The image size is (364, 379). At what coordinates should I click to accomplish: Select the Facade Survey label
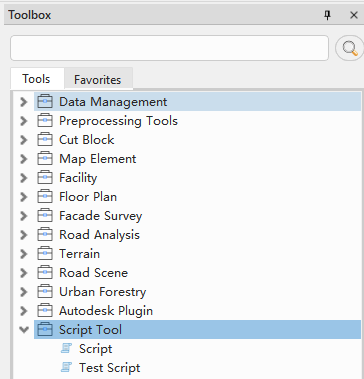101,216
